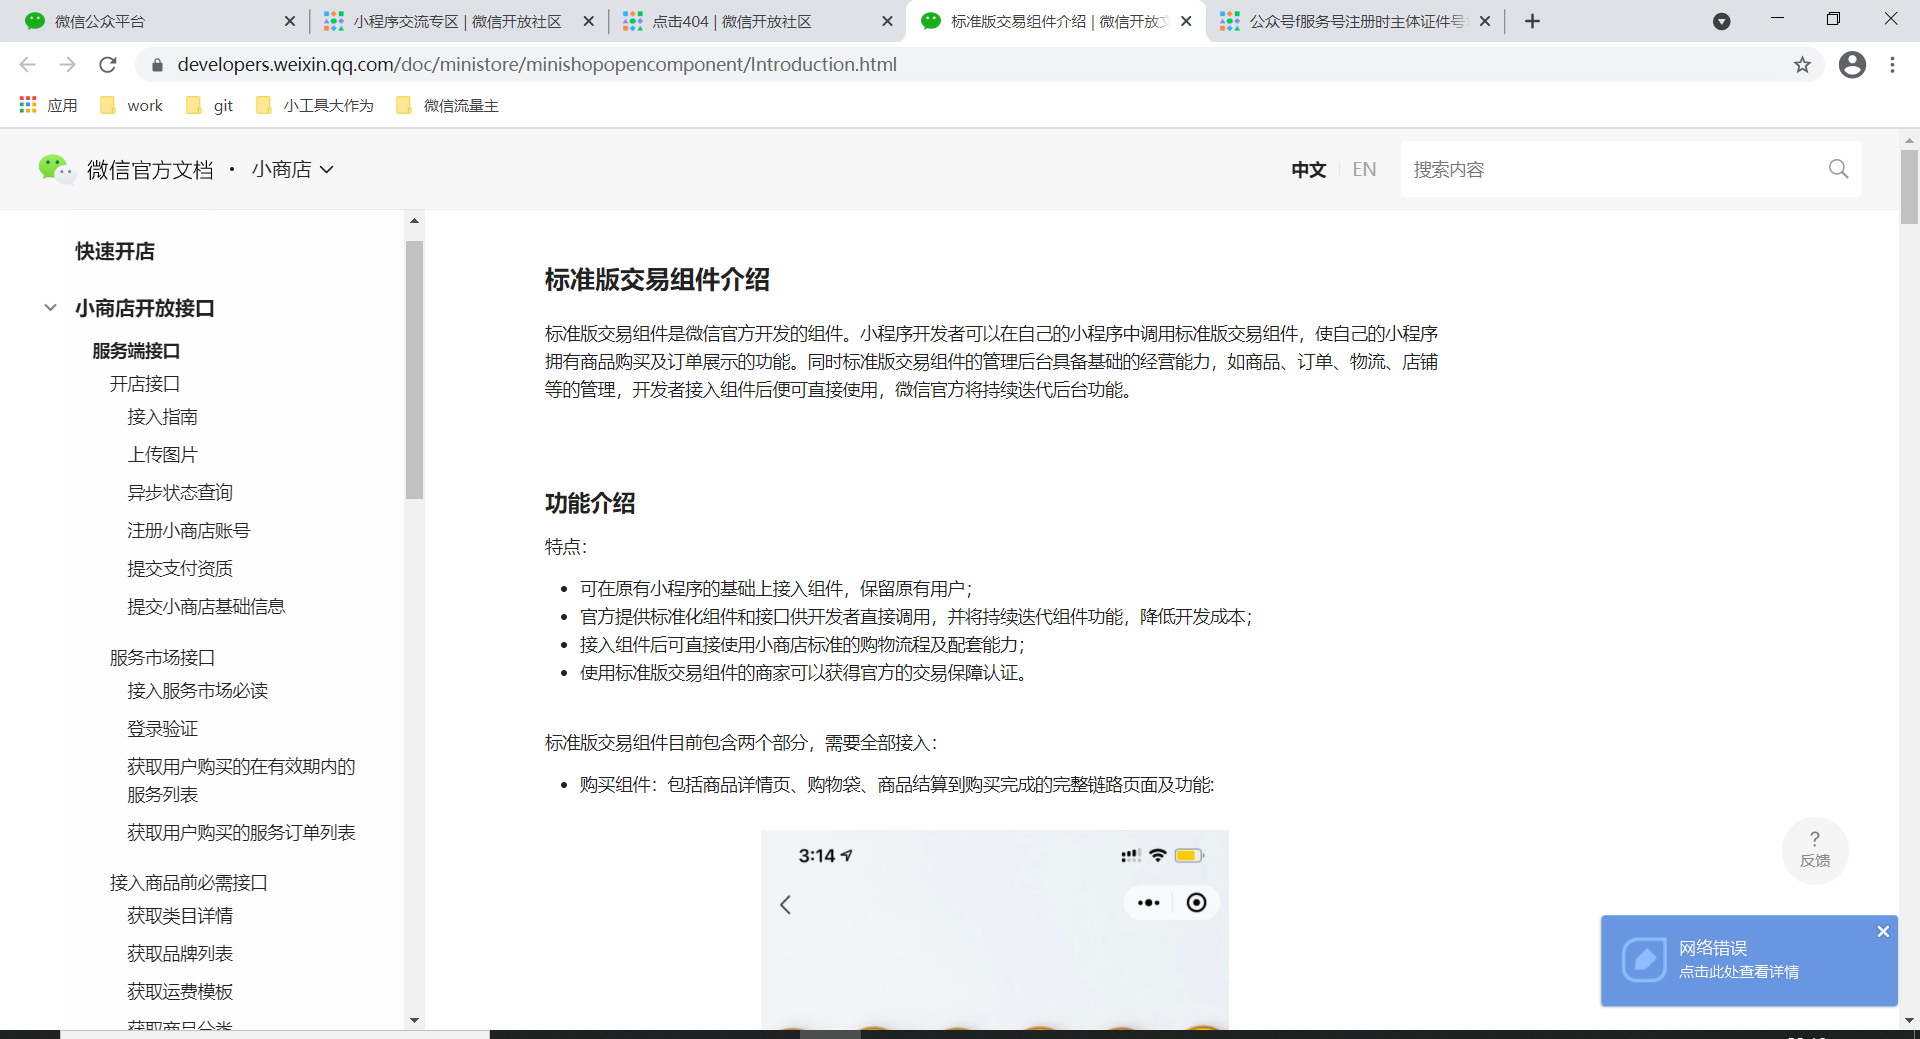Click the sidebar scroll-down arrow
Viewport: 1920px width, 1039px height.
[x=414, y=1020]
